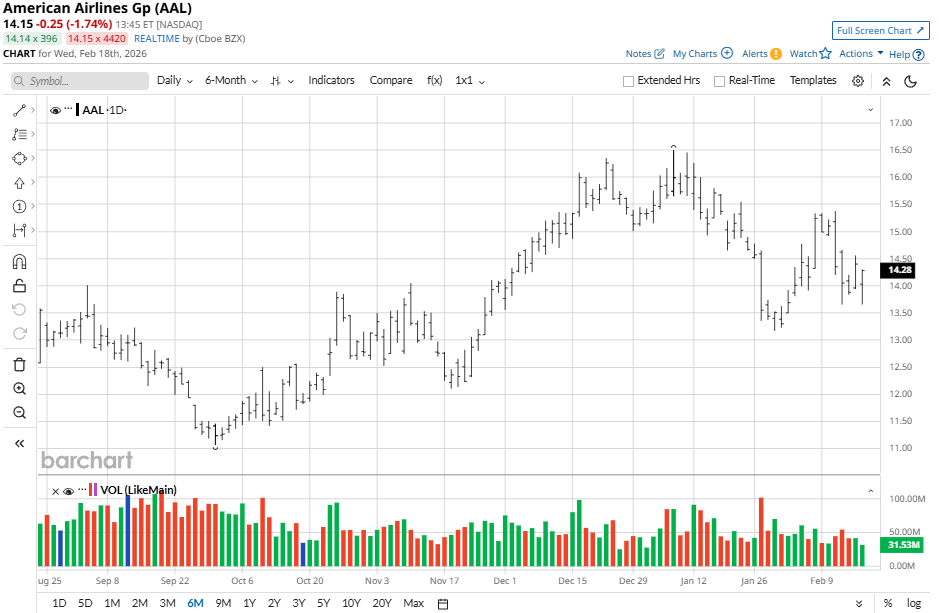Select the trend line drawing tool
Viewport: 939px width, 613px height.
[18, 110]
